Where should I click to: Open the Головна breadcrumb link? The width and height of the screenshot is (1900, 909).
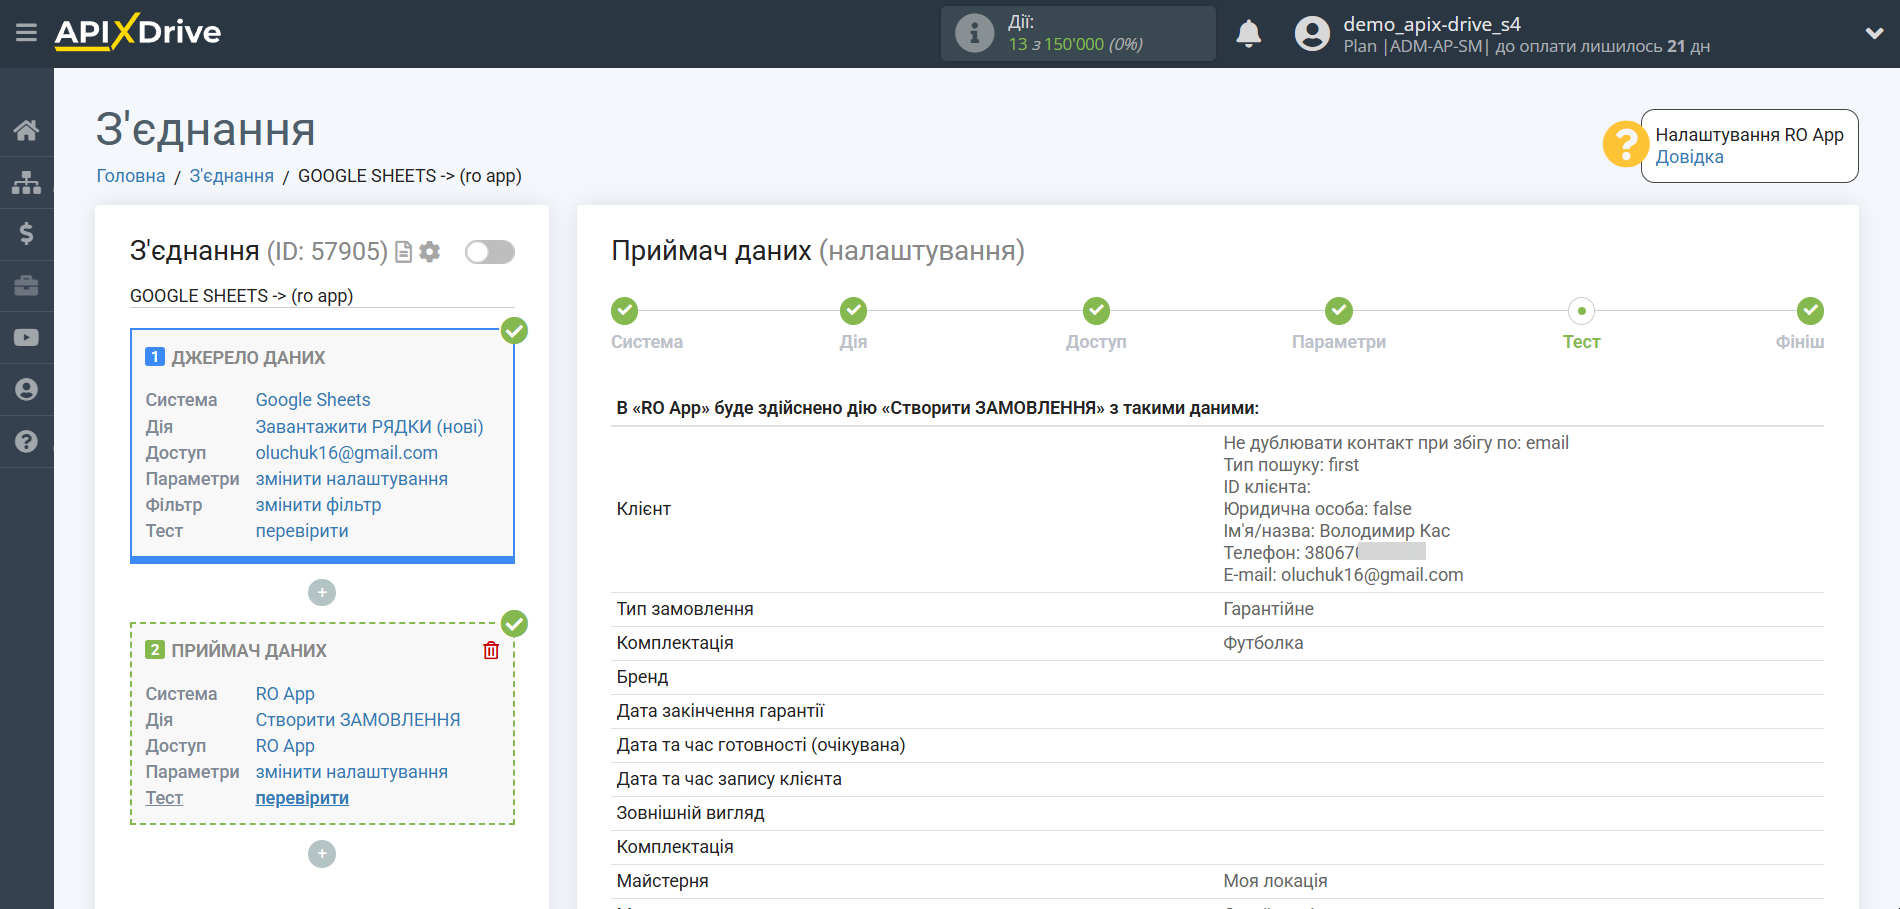tap(129, 176)
